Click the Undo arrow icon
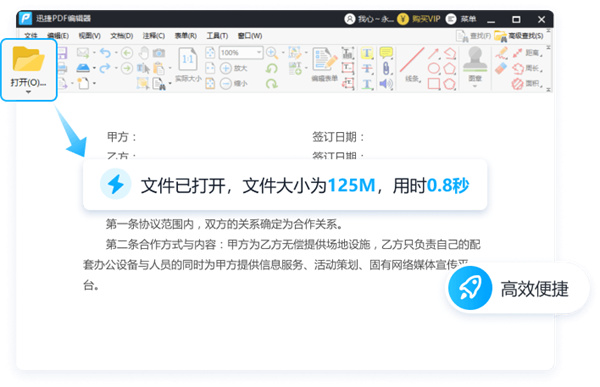This screenshot has height=387, width=600. (105, 52)
